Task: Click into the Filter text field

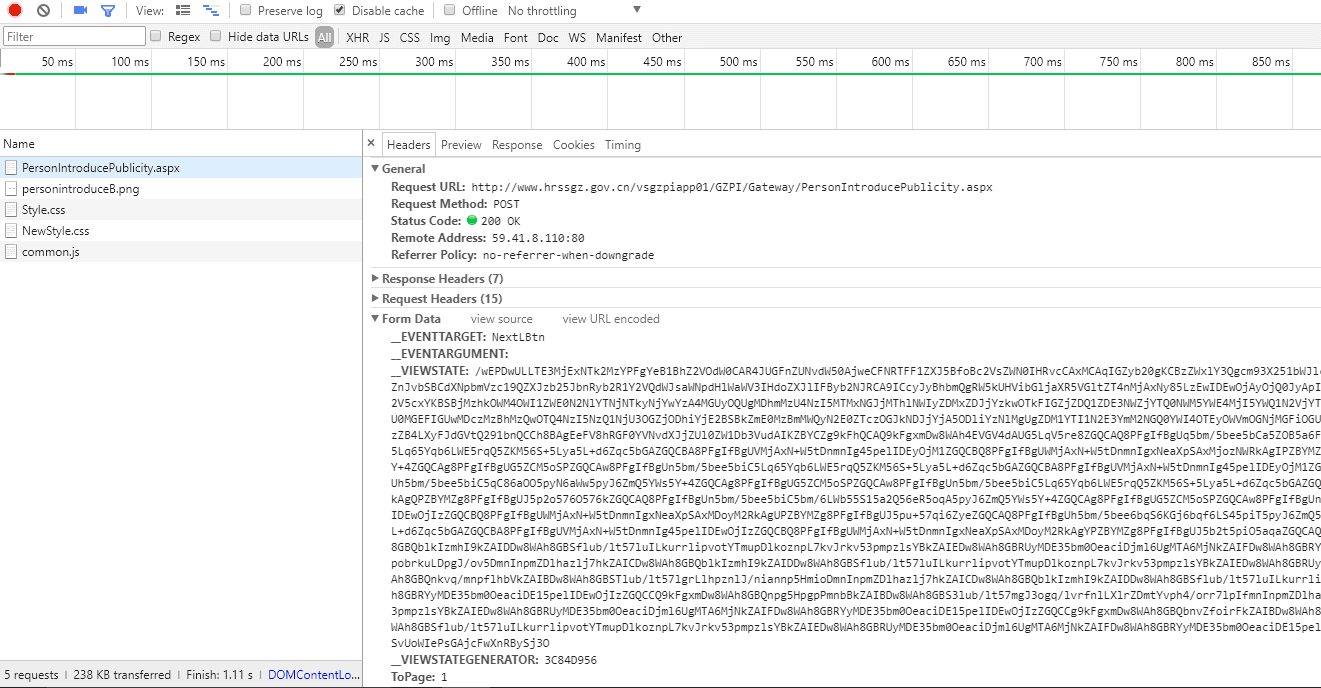Action: click(75, 37)
